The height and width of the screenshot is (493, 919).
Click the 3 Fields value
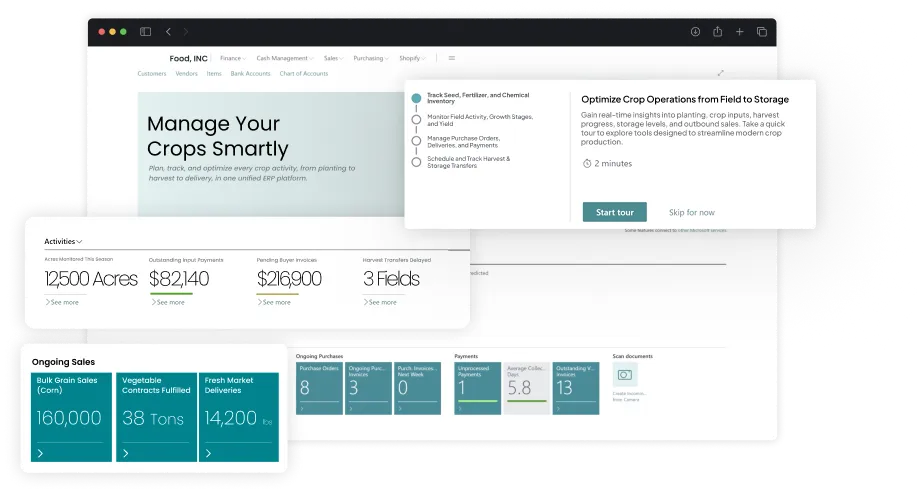coord(391,279)
